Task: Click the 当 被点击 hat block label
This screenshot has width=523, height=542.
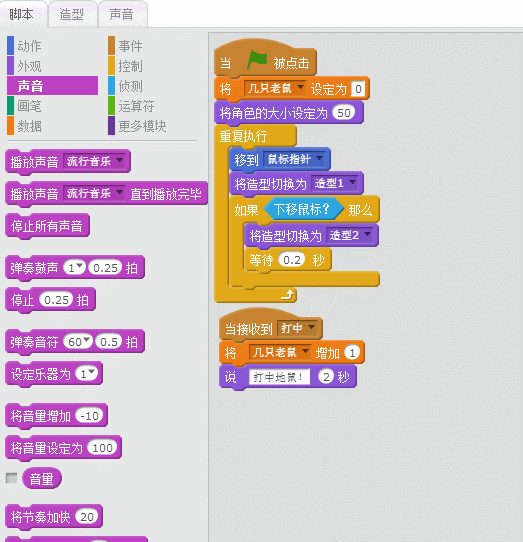Action: click(265, 62)
